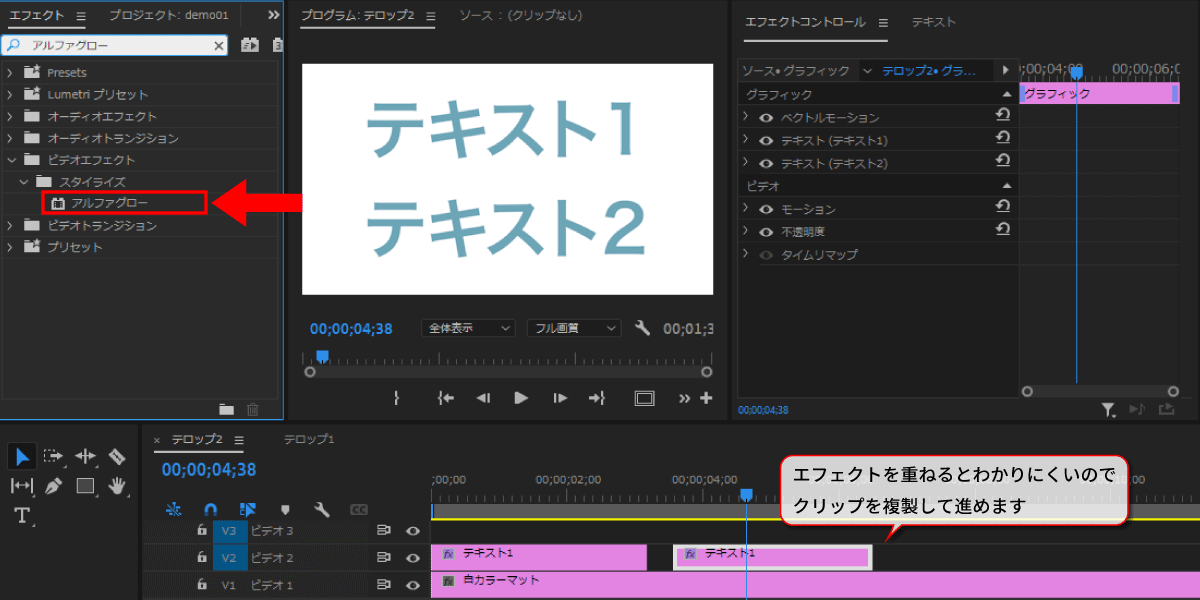Select the Razor tool
The height and width of the screenshot is (600, 1200).
[117, 457]
